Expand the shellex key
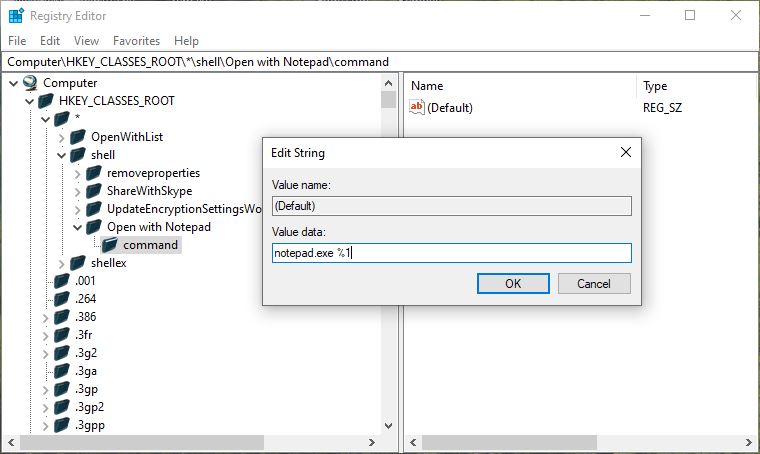 coord(62,263)
